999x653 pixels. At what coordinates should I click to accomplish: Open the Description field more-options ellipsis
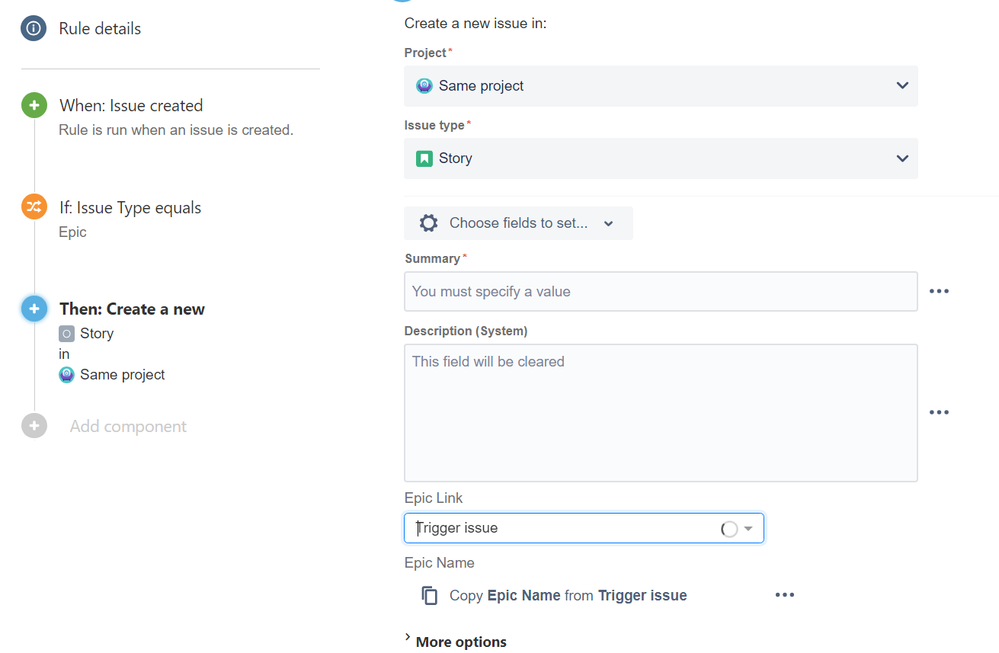[939, 412]
